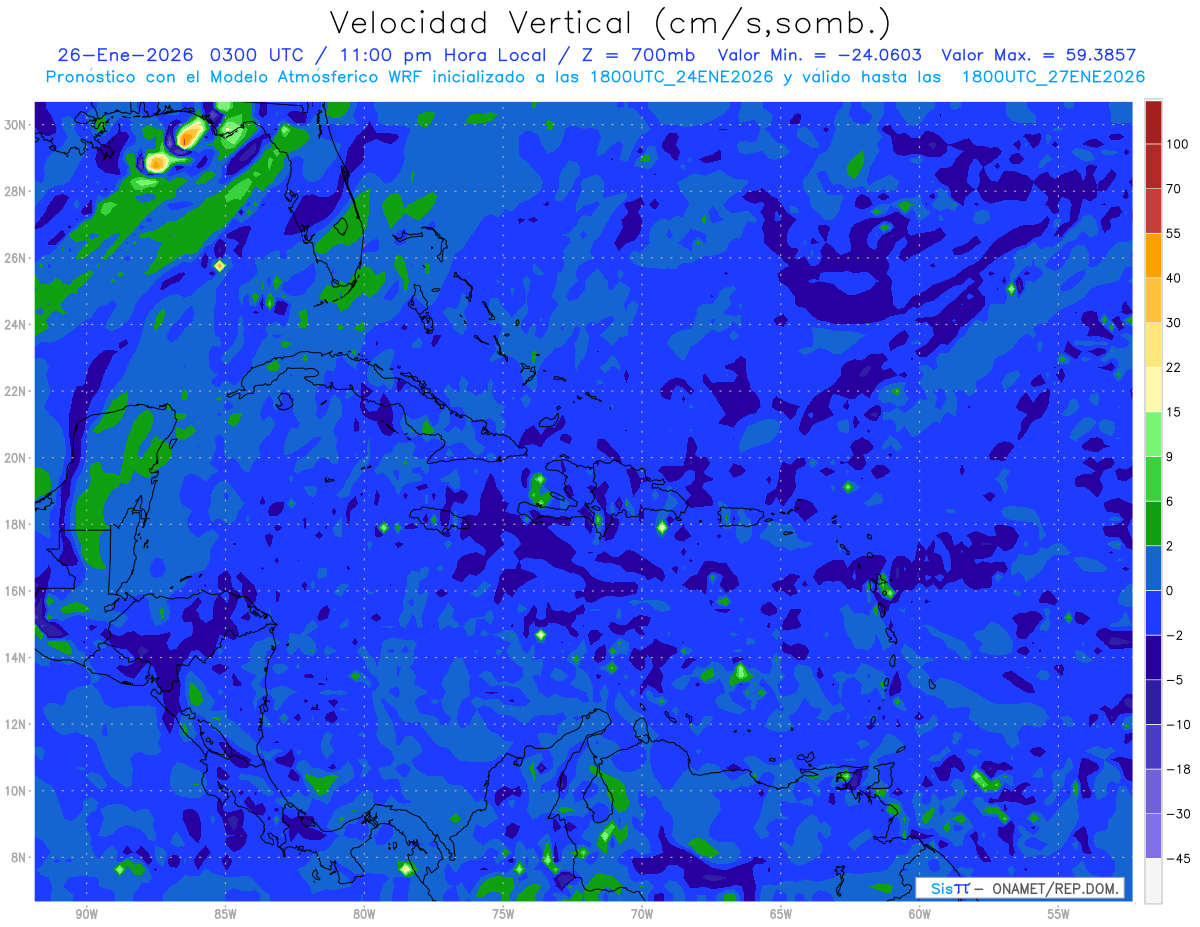Click colorbar segment between -30 and -18
1200x927 pixels.
1153,791
